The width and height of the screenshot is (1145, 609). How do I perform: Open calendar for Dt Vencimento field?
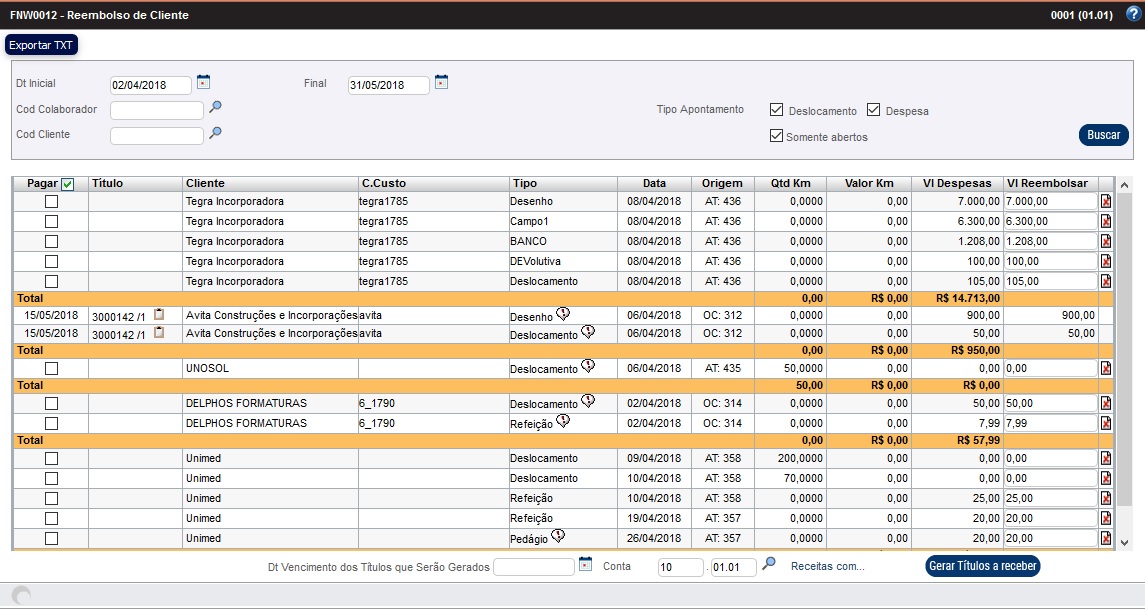click(586, 564)
